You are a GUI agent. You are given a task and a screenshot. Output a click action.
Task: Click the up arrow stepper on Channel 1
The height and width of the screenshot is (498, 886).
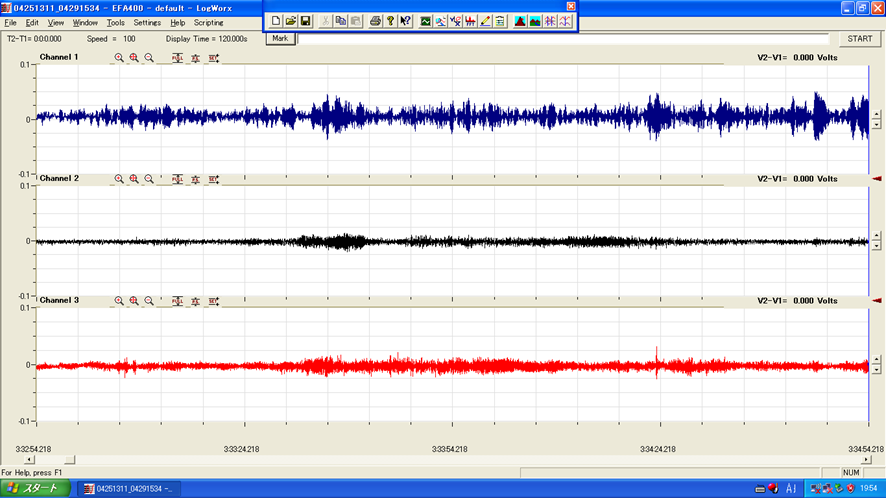(x=877, y=114)
